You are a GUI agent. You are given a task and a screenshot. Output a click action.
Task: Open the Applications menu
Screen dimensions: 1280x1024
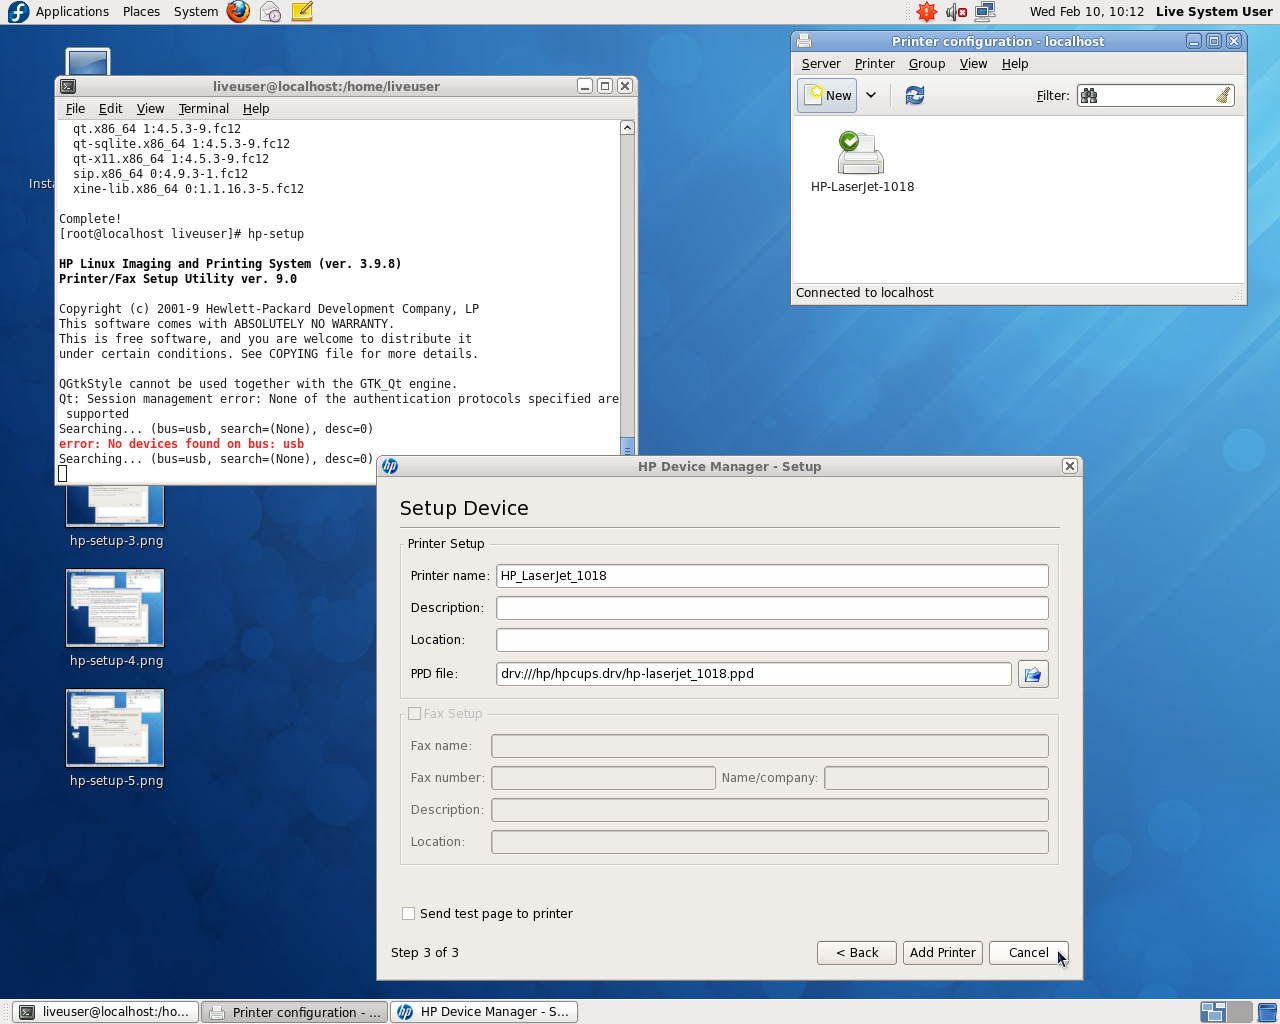[71, 12]
